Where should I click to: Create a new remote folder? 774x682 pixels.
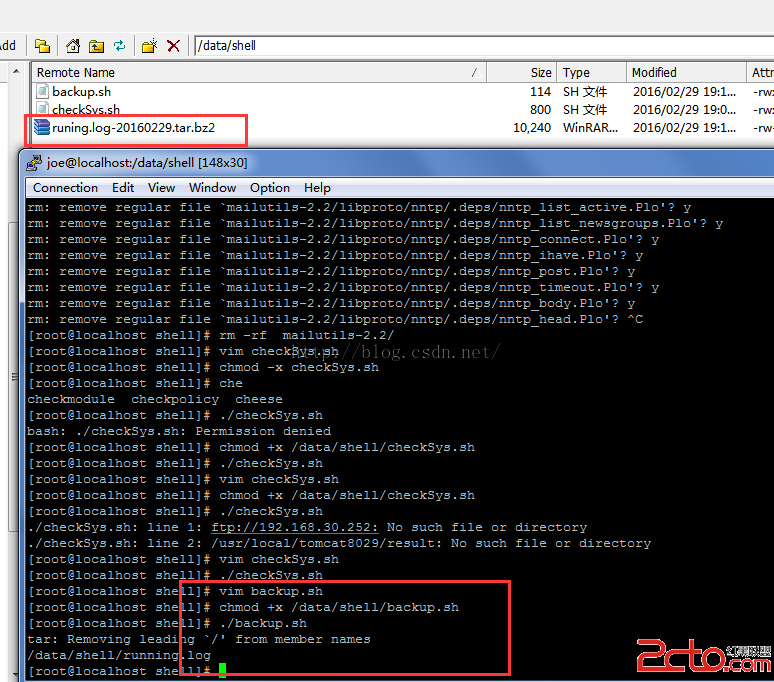coord(149,46)
